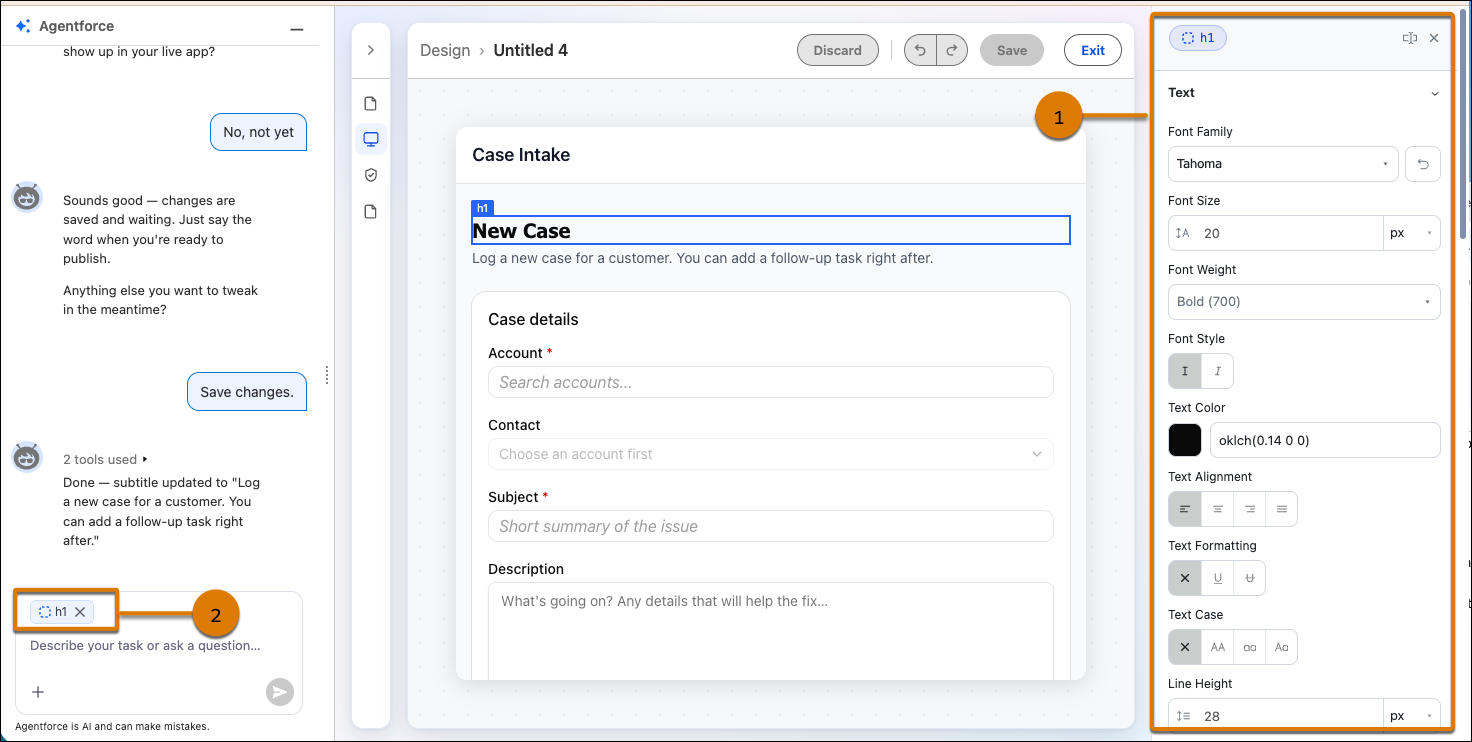The image size is (1472, 742).
Task: Align text to the right
Action: pyautogui.click(x=1250, y=509)
